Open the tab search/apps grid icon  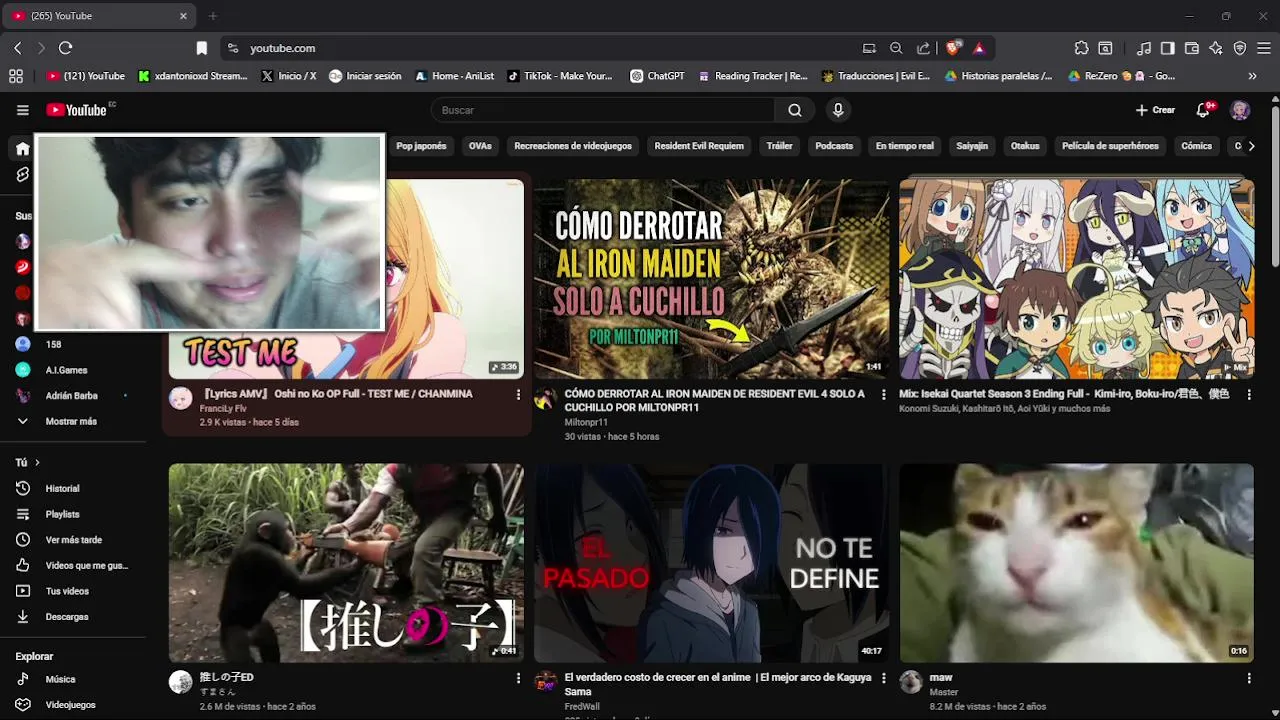pyautogui.click(x=15, y=76)
